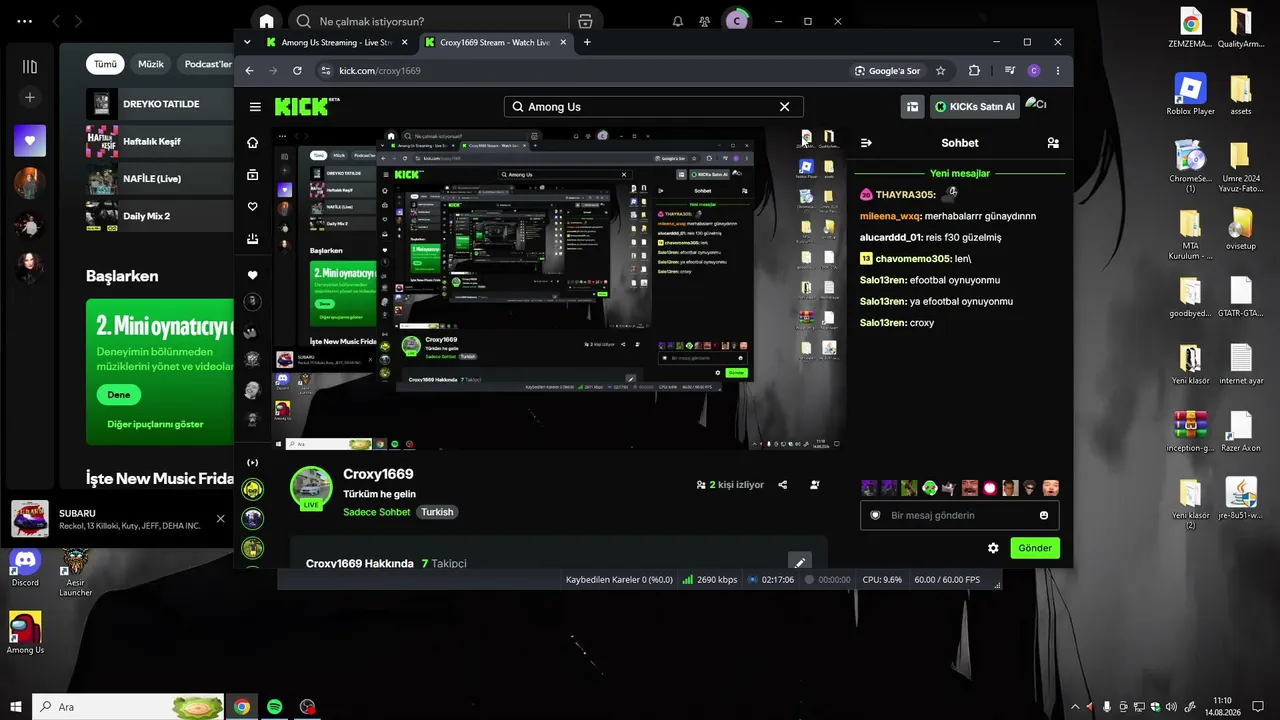
Task: Open Haftalık Keşif playlist in Spotify
Action: coord(160,141)
